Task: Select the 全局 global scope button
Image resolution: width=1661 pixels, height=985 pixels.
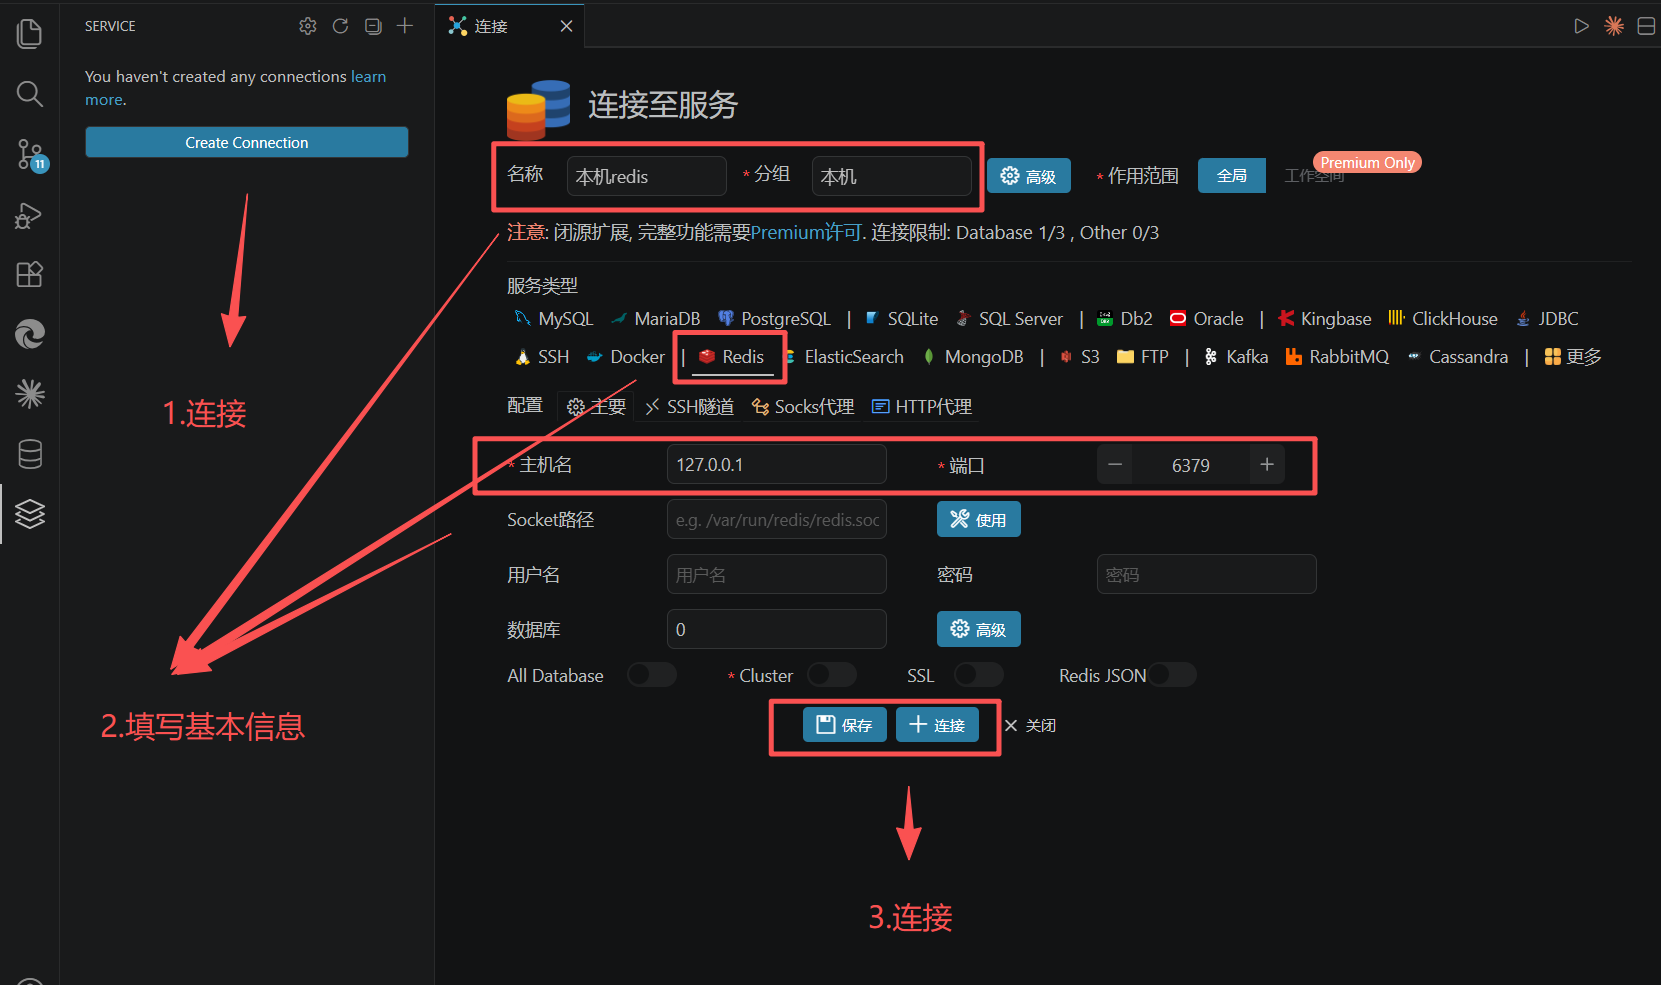Action: (1232, 176)
